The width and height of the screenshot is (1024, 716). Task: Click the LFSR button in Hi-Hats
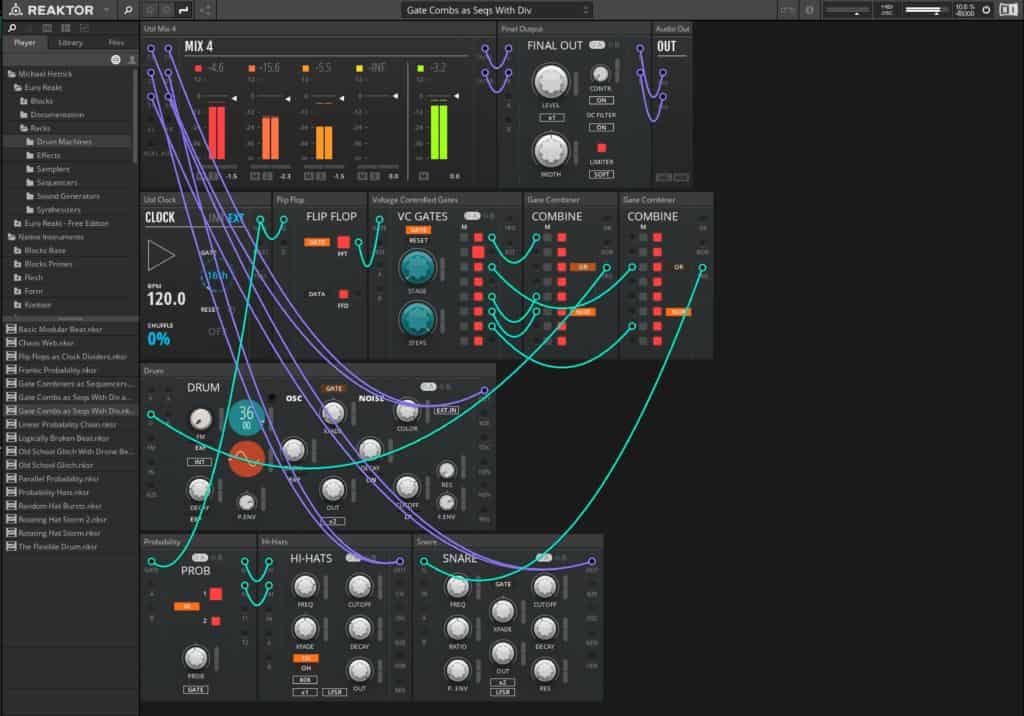[x=334, y=692]
